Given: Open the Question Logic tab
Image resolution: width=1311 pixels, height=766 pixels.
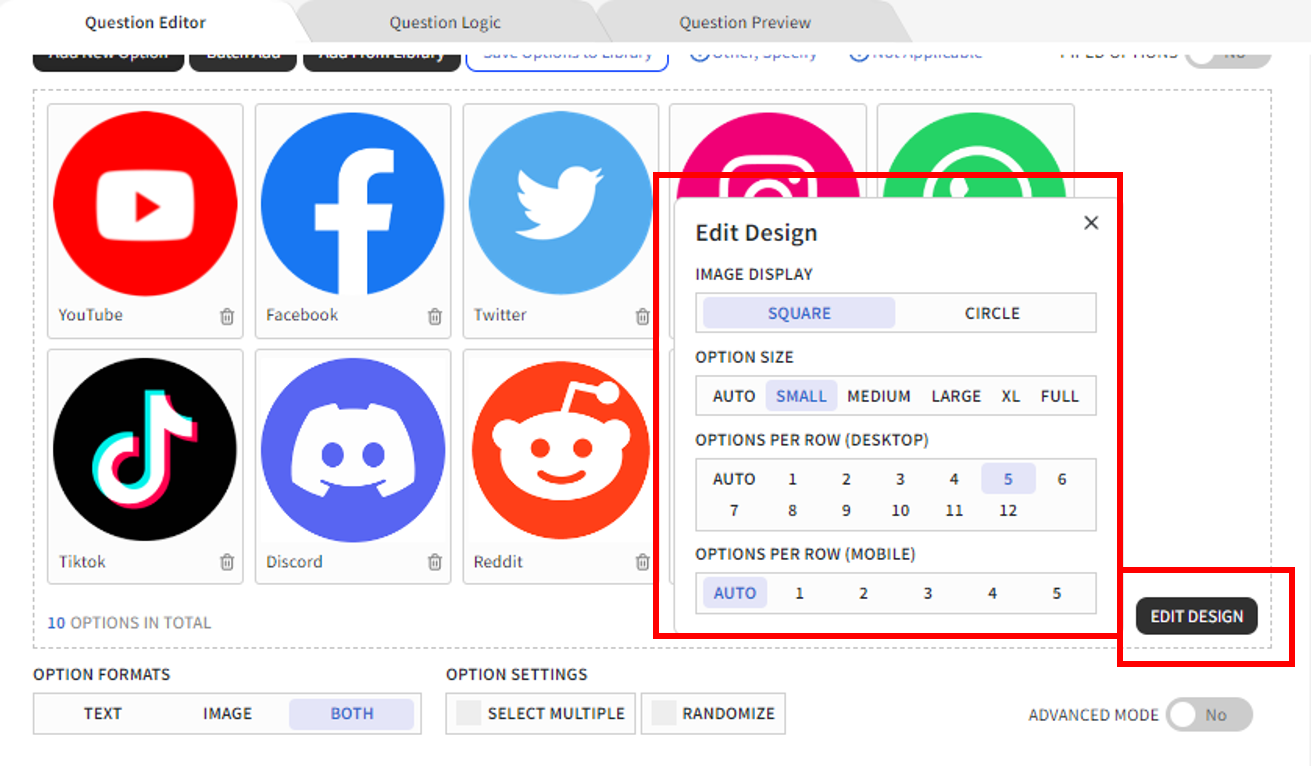Looking at the screenshot, I should pyautogui.click(x=445, y=22).
